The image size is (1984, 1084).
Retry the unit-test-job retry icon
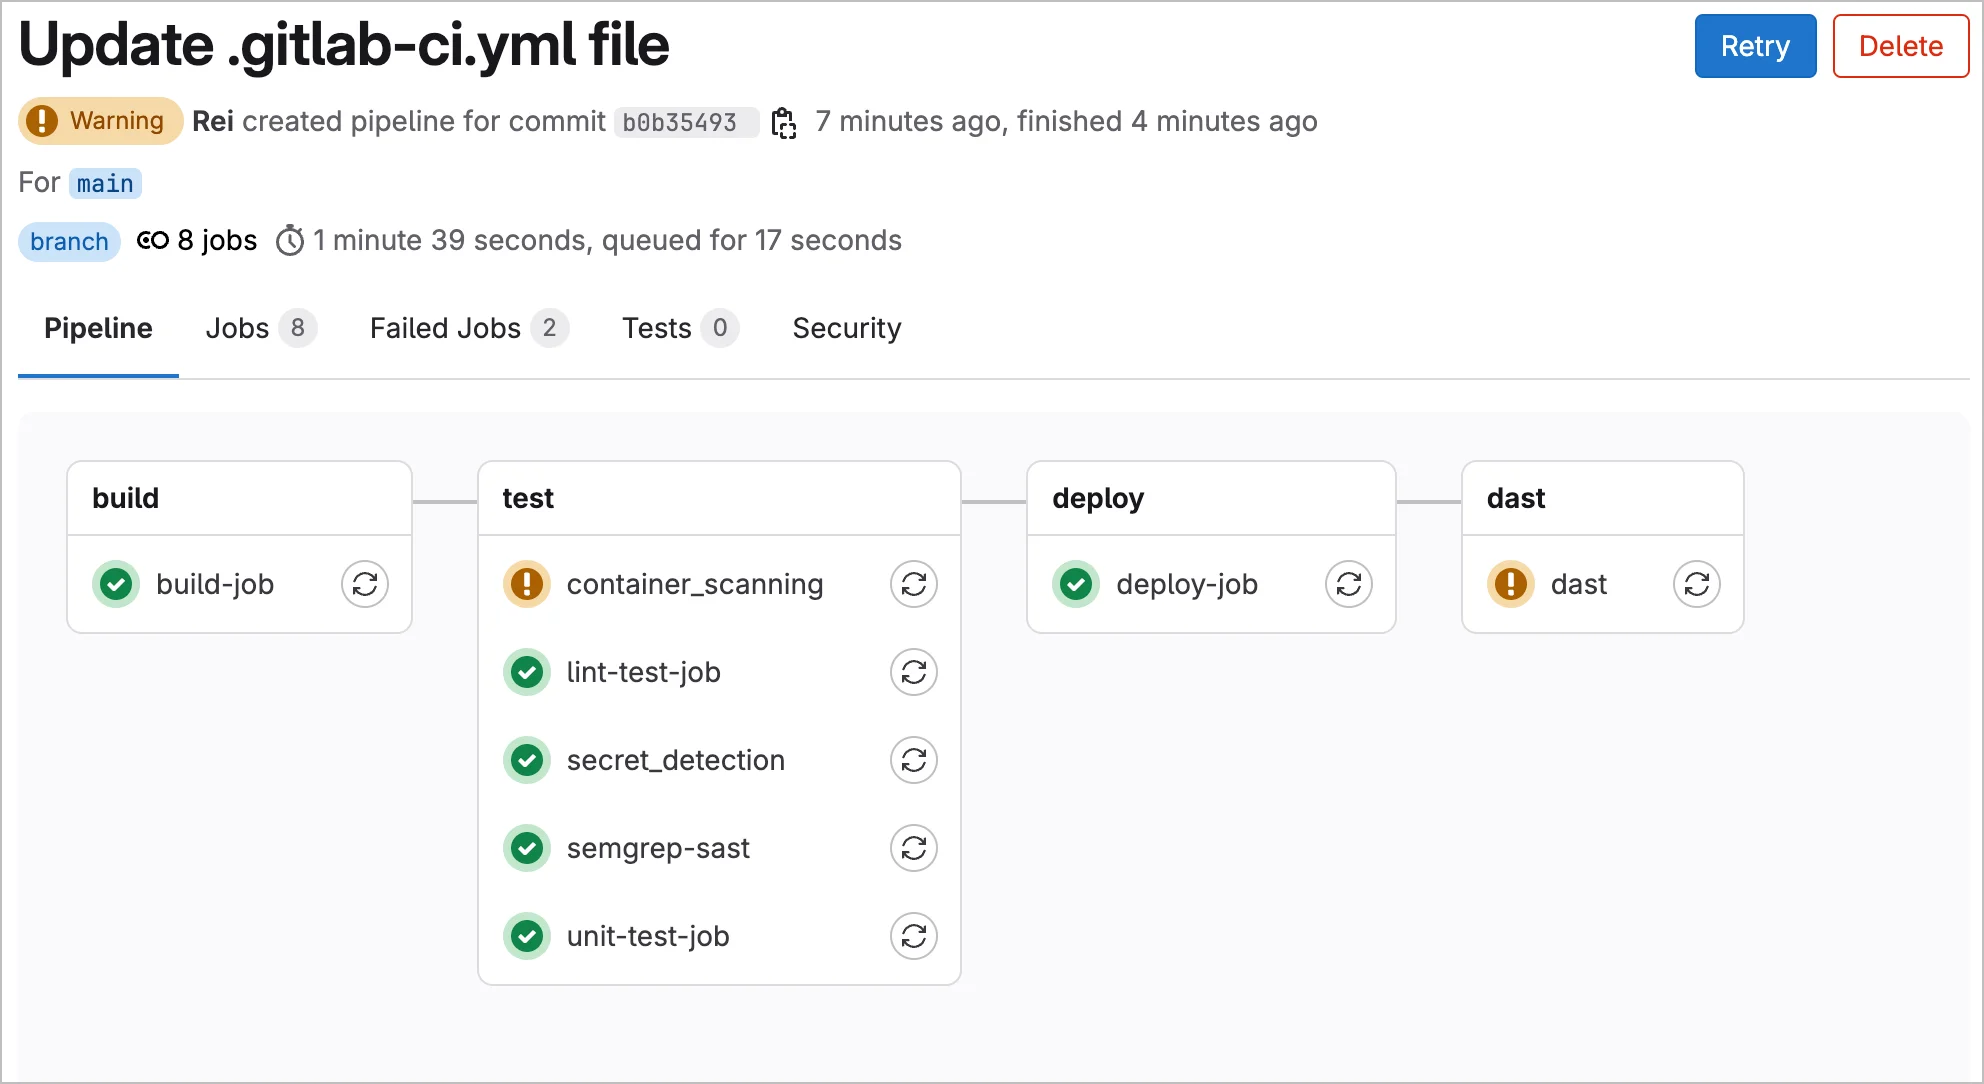(x=914, y=936)
